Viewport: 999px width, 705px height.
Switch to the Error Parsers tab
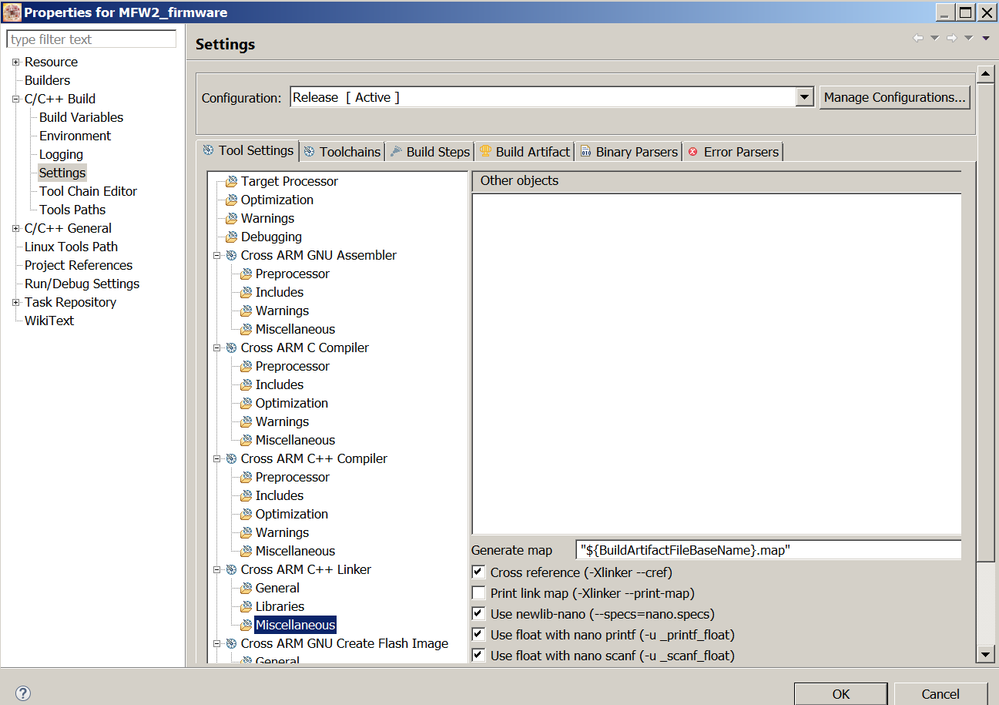click(733, 152)
